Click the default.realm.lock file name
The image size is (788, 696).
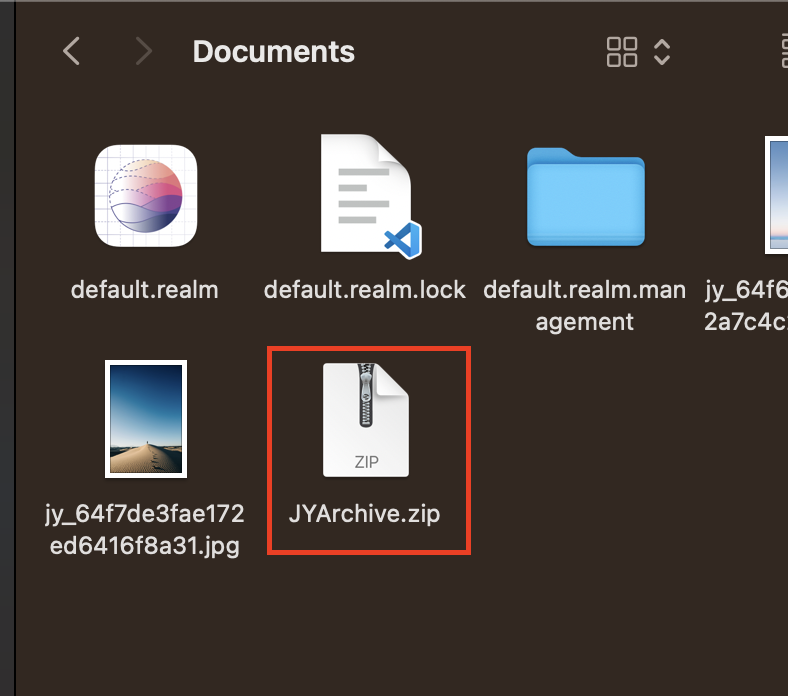click(365, 290)
